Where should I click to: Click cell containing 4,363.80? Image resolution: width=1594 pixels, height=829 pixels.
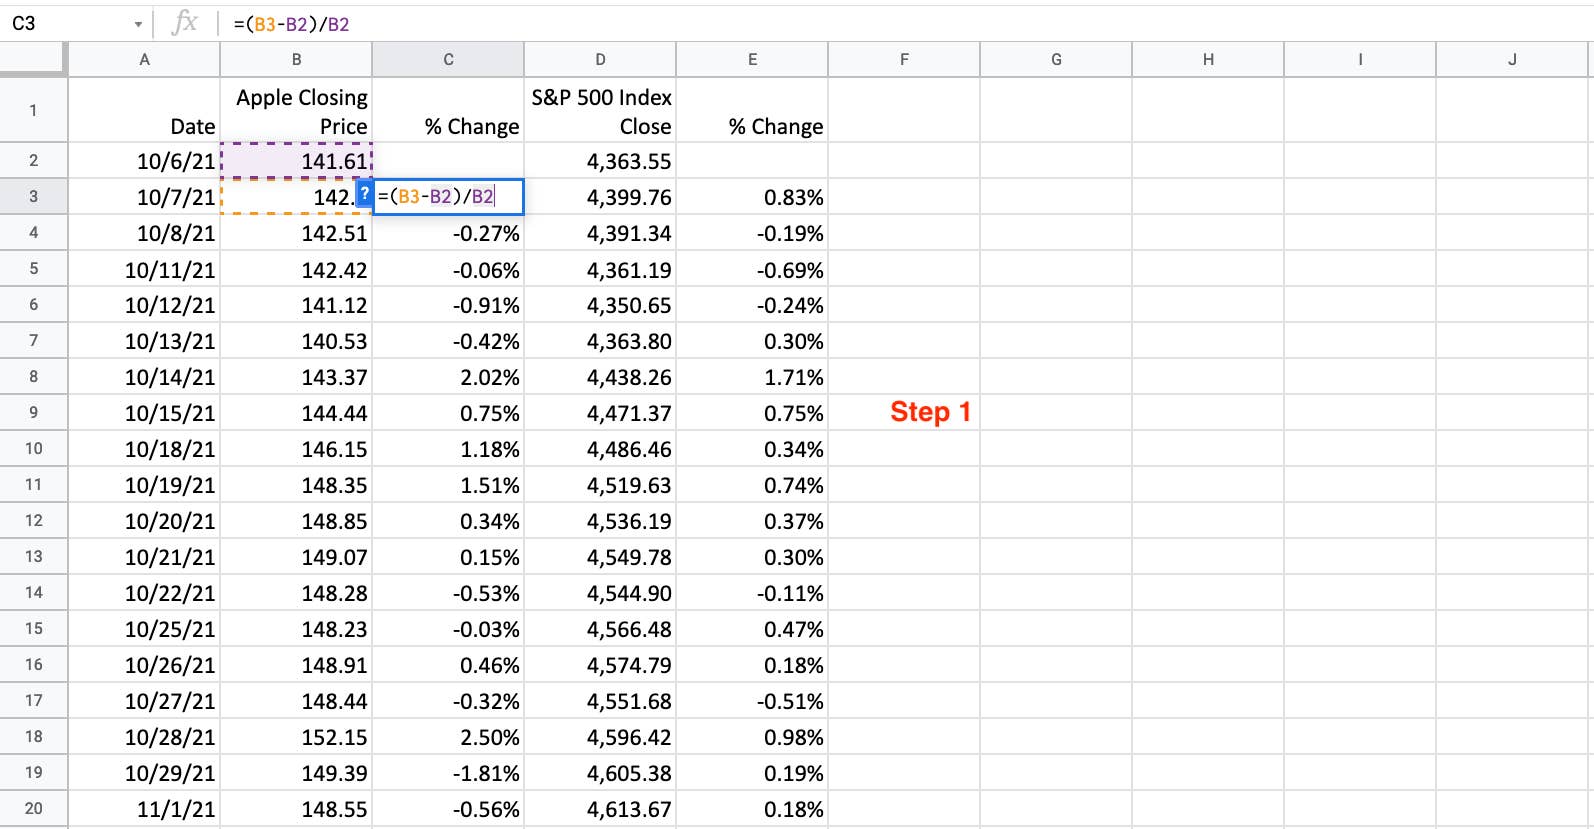click(x=600, y=341)
